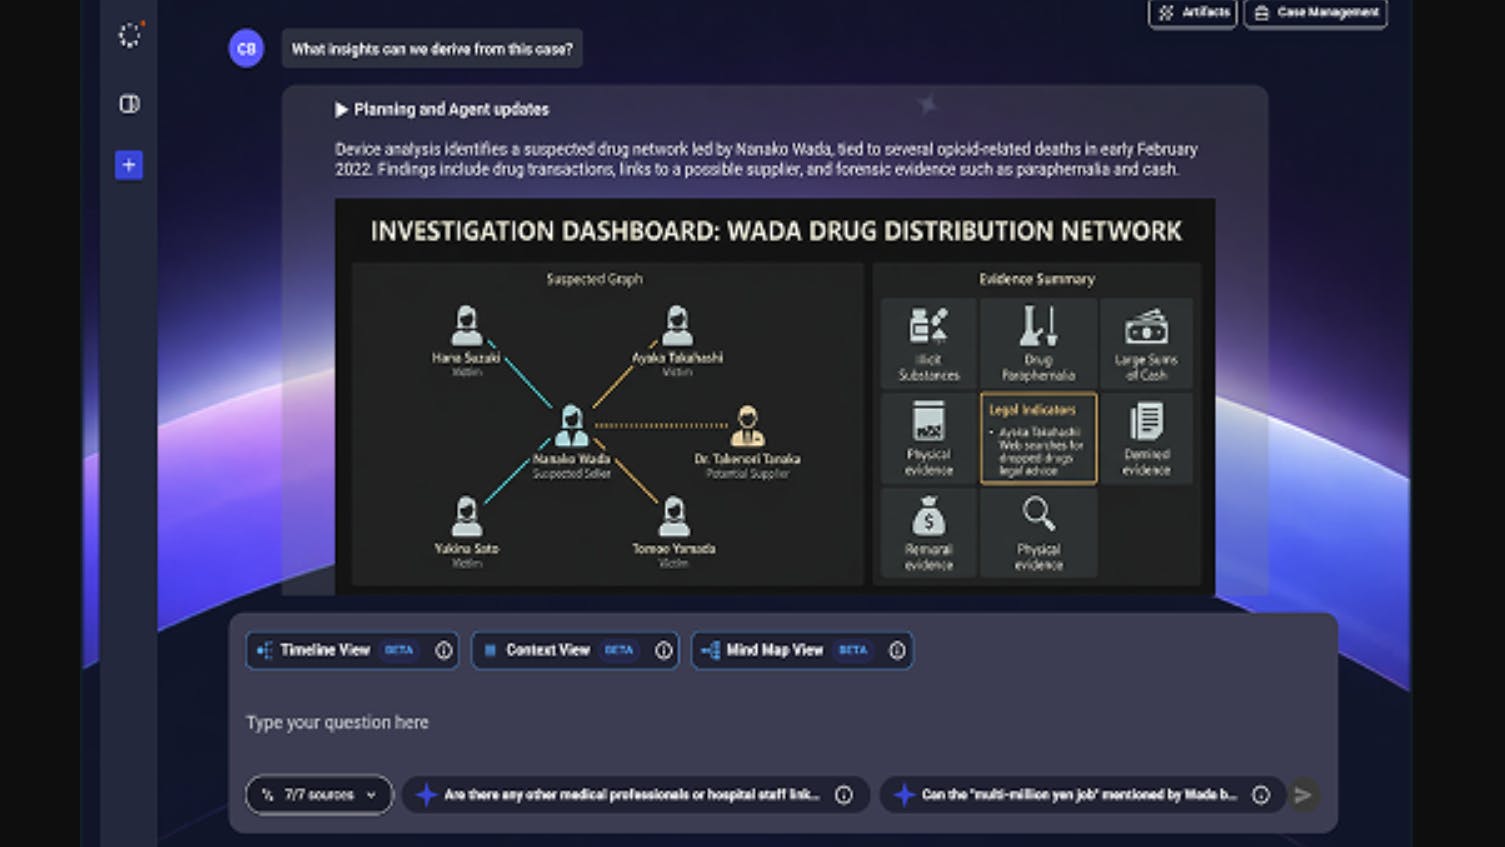This screenshot has height=847, width=1505.
Task: Click the send arrow icon
Action: [1303, 795]
